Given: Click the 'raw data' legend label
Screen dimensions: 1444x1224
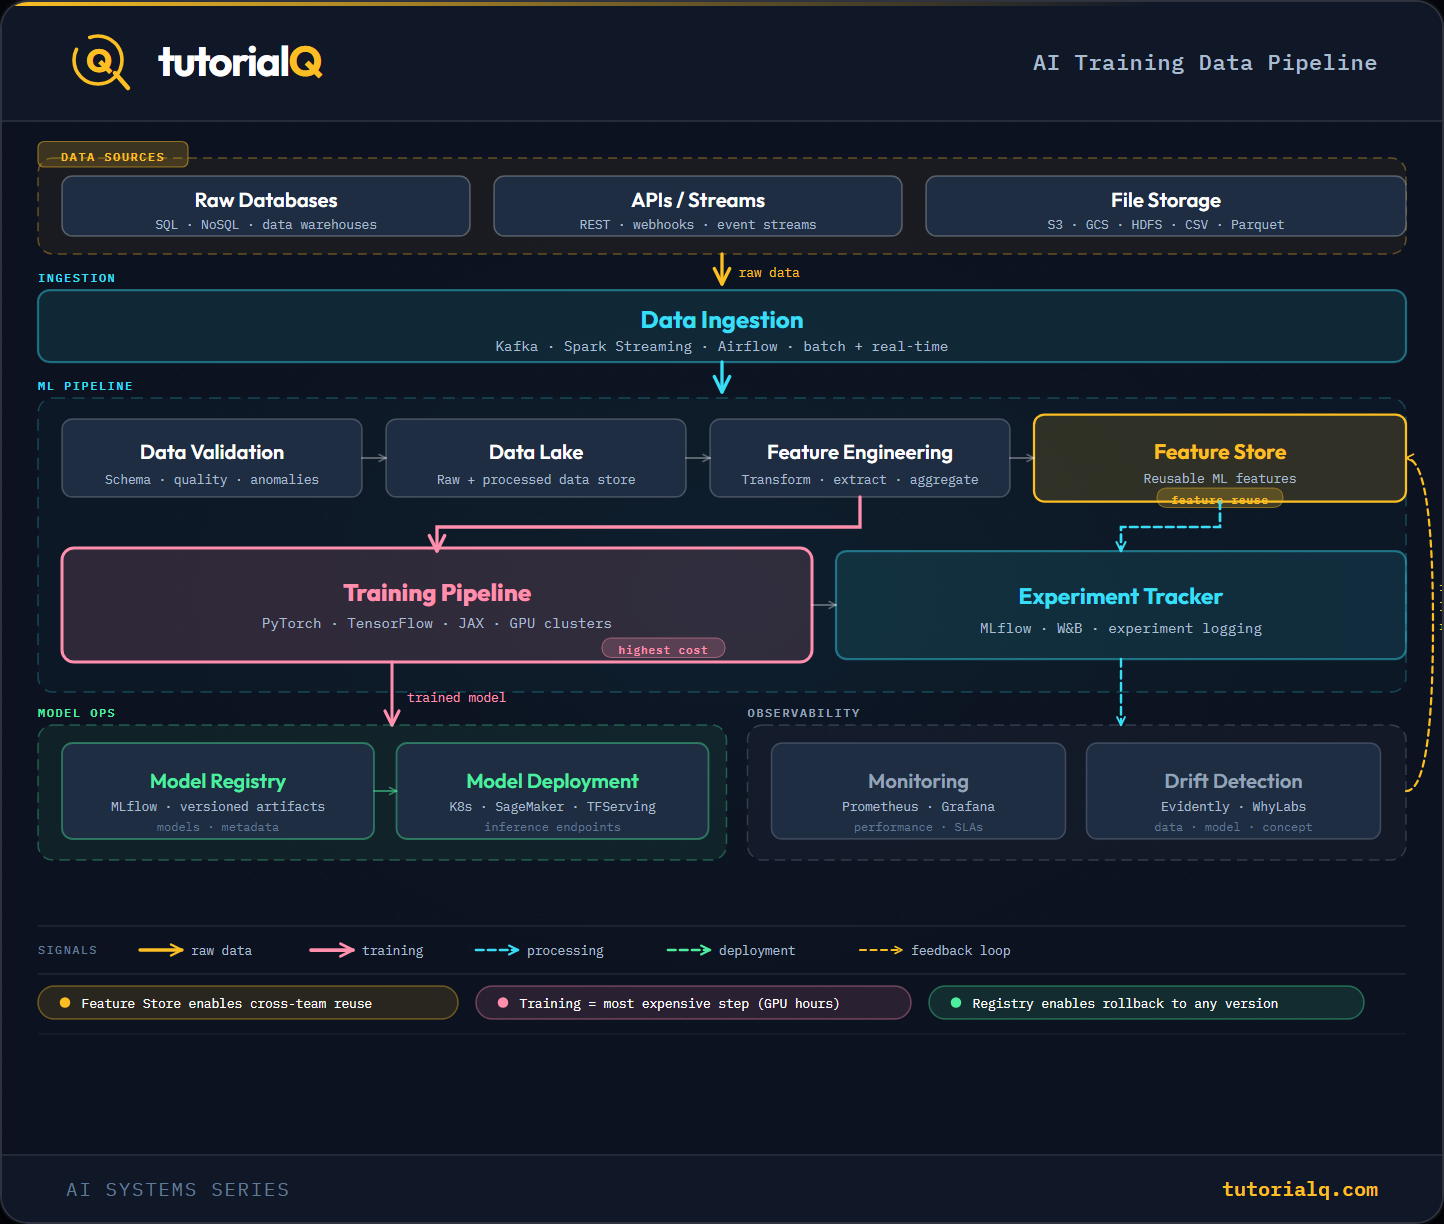Looking at the screenshot, I should click(222, 950).
